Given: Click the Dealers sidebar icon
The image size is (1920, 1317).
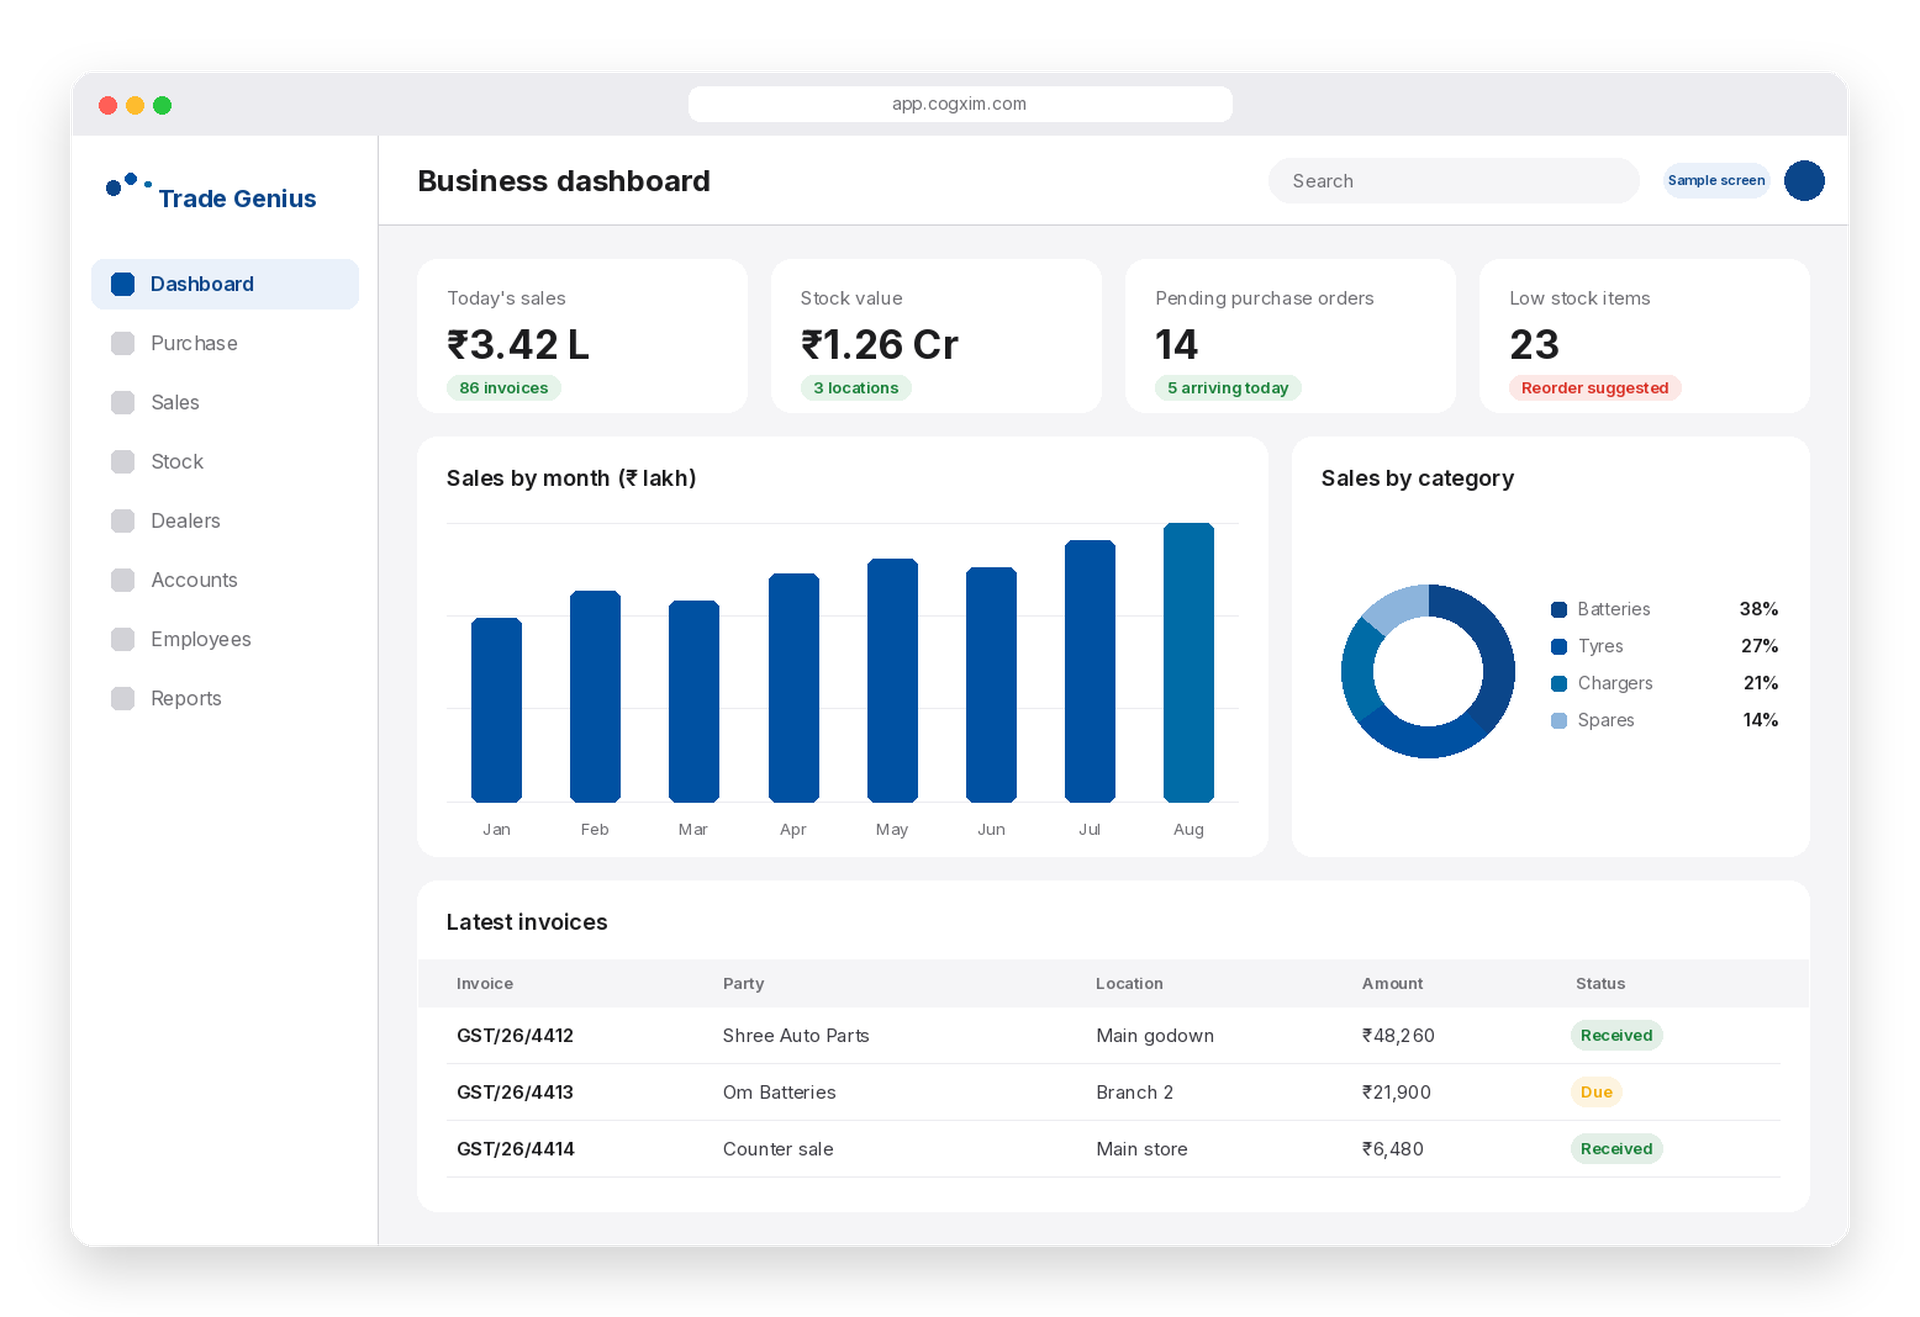Looking at the screenshot, I should coord(123,520).
